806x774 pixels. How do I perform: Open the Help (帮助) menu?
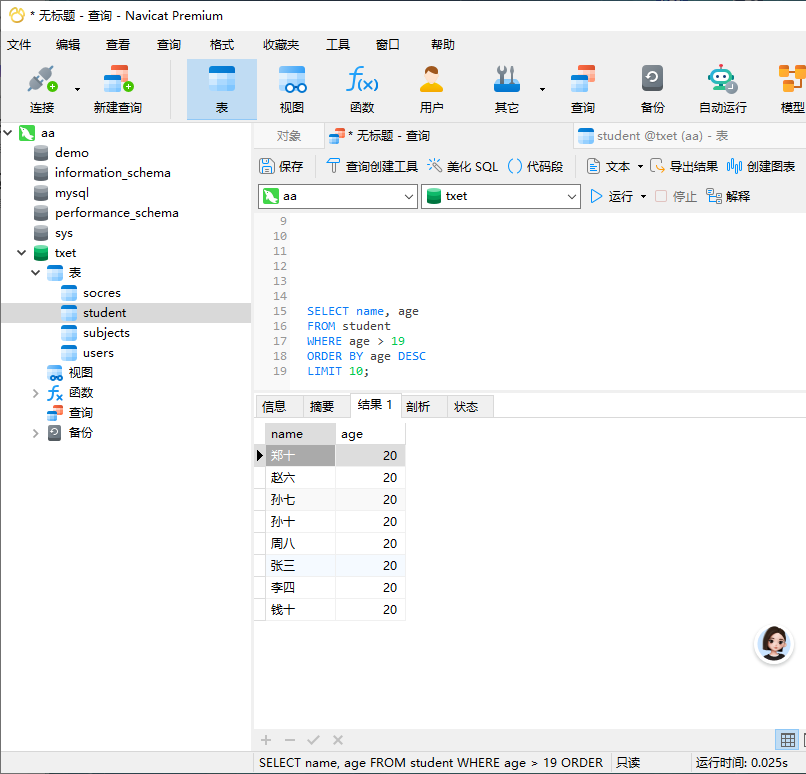click(x=443, y=45)
